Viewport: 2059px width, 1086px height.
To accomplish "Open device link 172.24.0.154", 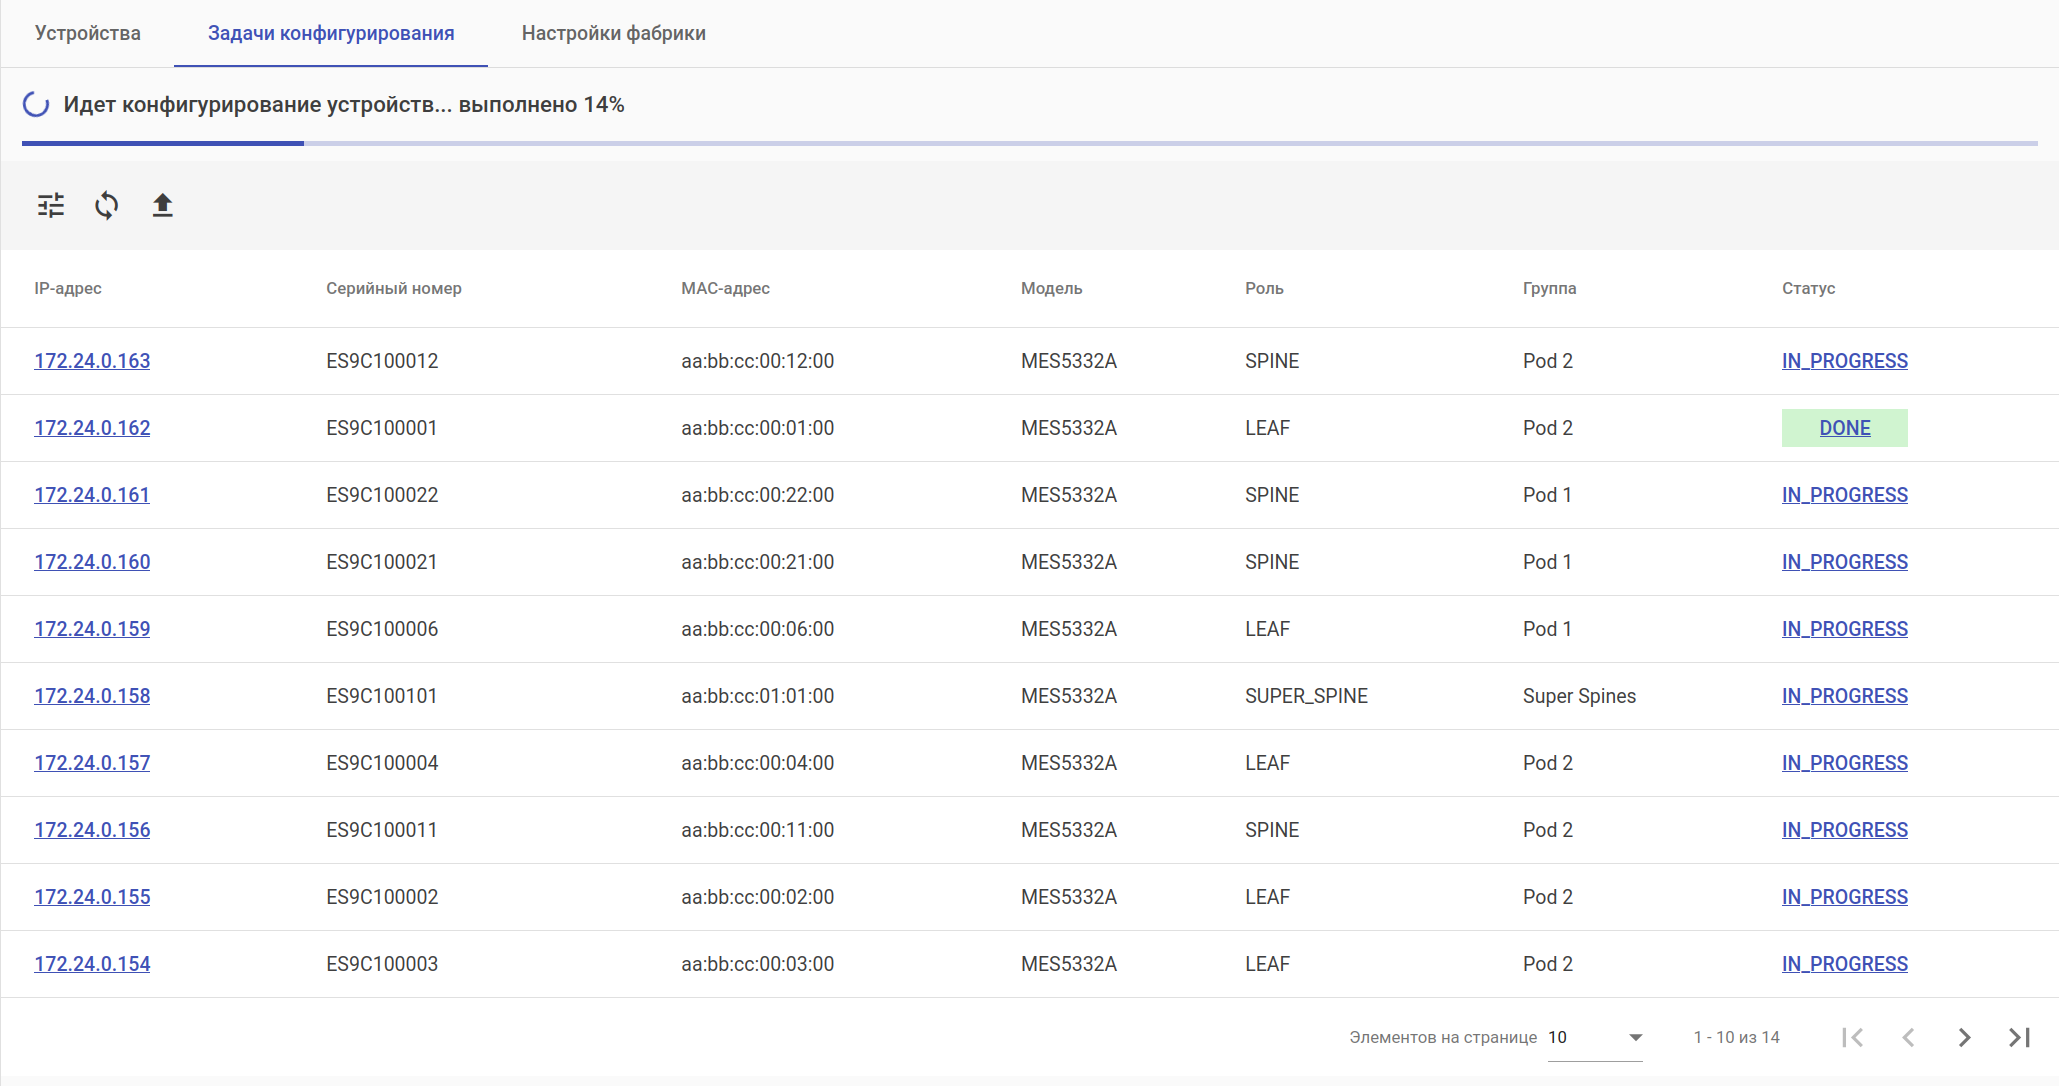I will 92,964.
